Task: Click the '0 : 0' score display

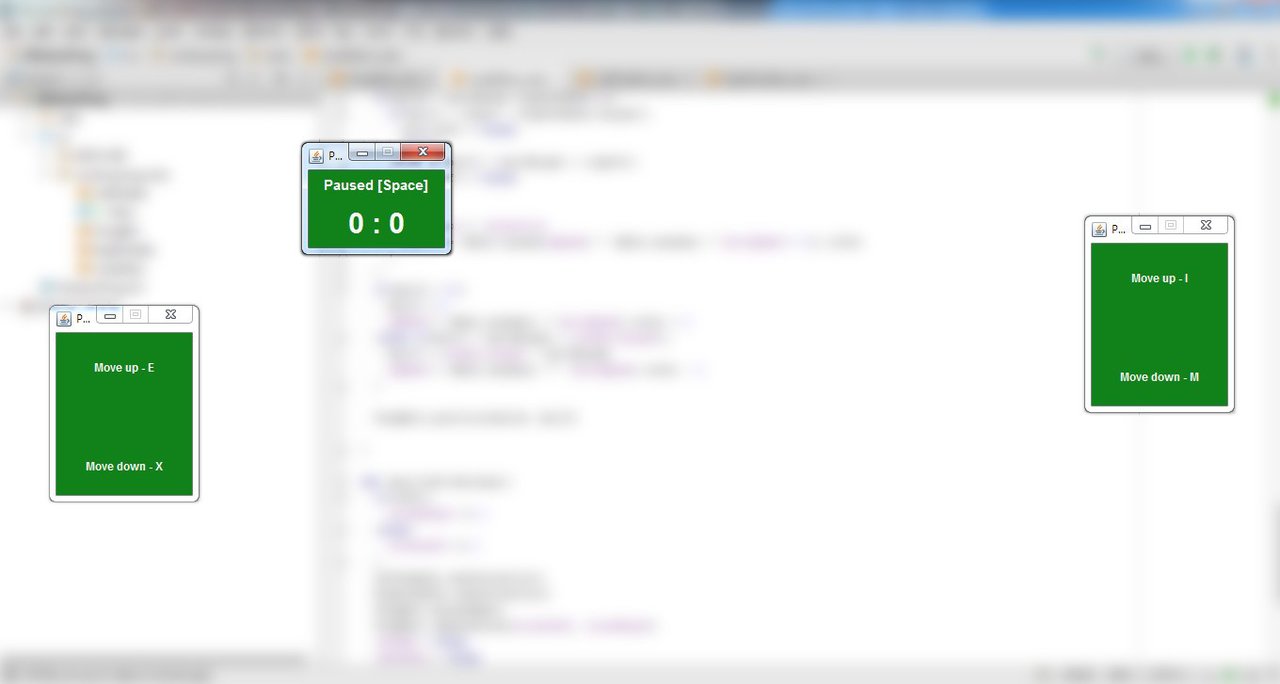Action: (x=376, y=223)
